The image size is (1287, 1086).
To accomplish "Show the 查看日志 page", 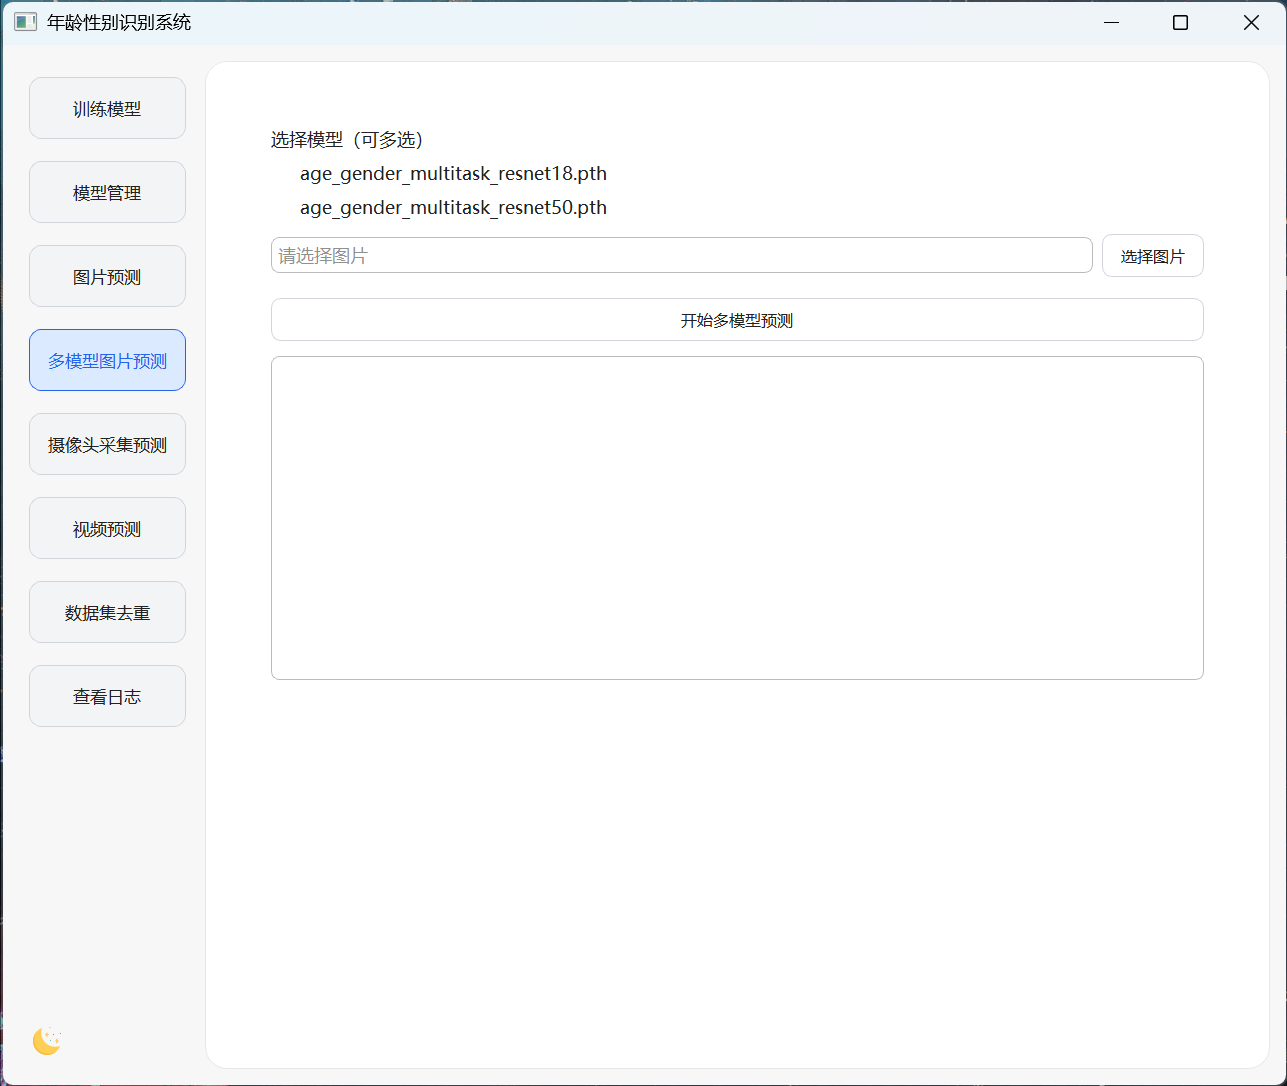I will point(107,697).
